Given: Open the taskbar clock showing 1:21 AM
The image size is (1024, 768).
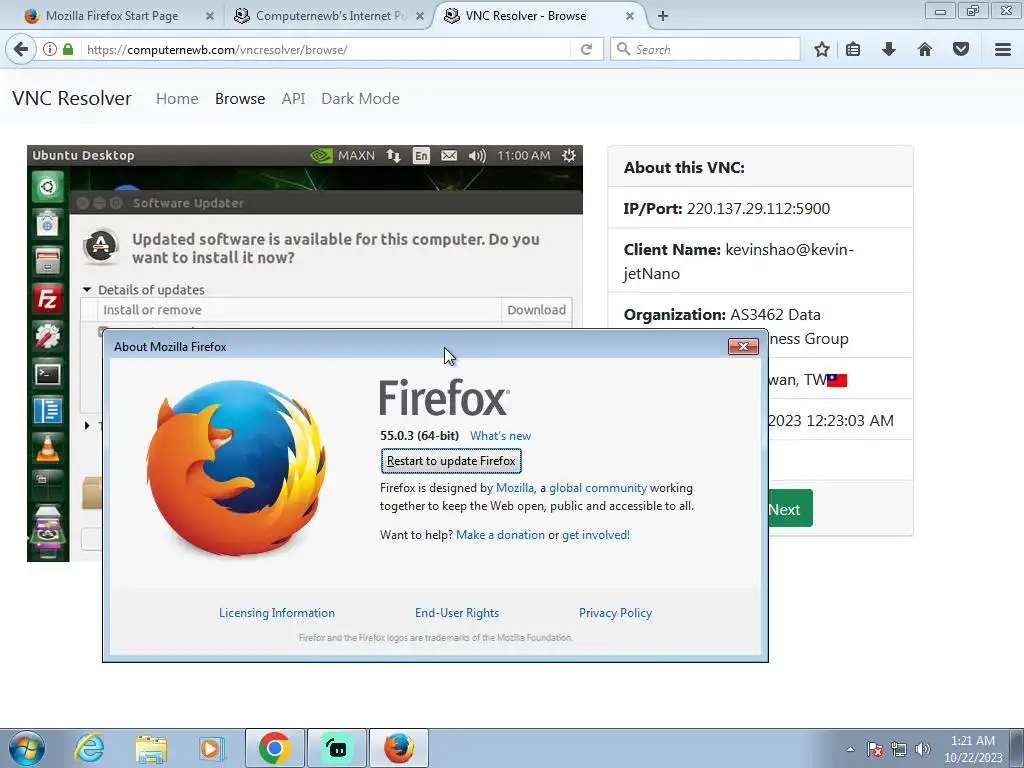Looking at the screenshot, I should [x=972, y=749].
